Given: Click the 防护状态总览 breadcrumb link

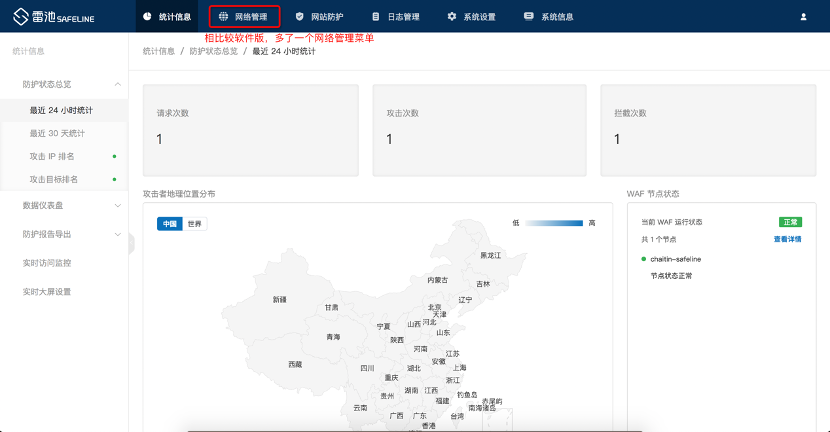Looking at the screenshot, I should (213, 51).
